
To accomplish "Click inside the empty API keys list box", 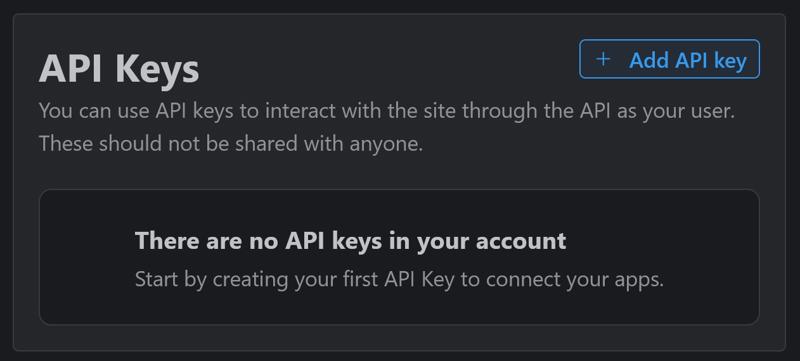I will [x=399, y=257].
